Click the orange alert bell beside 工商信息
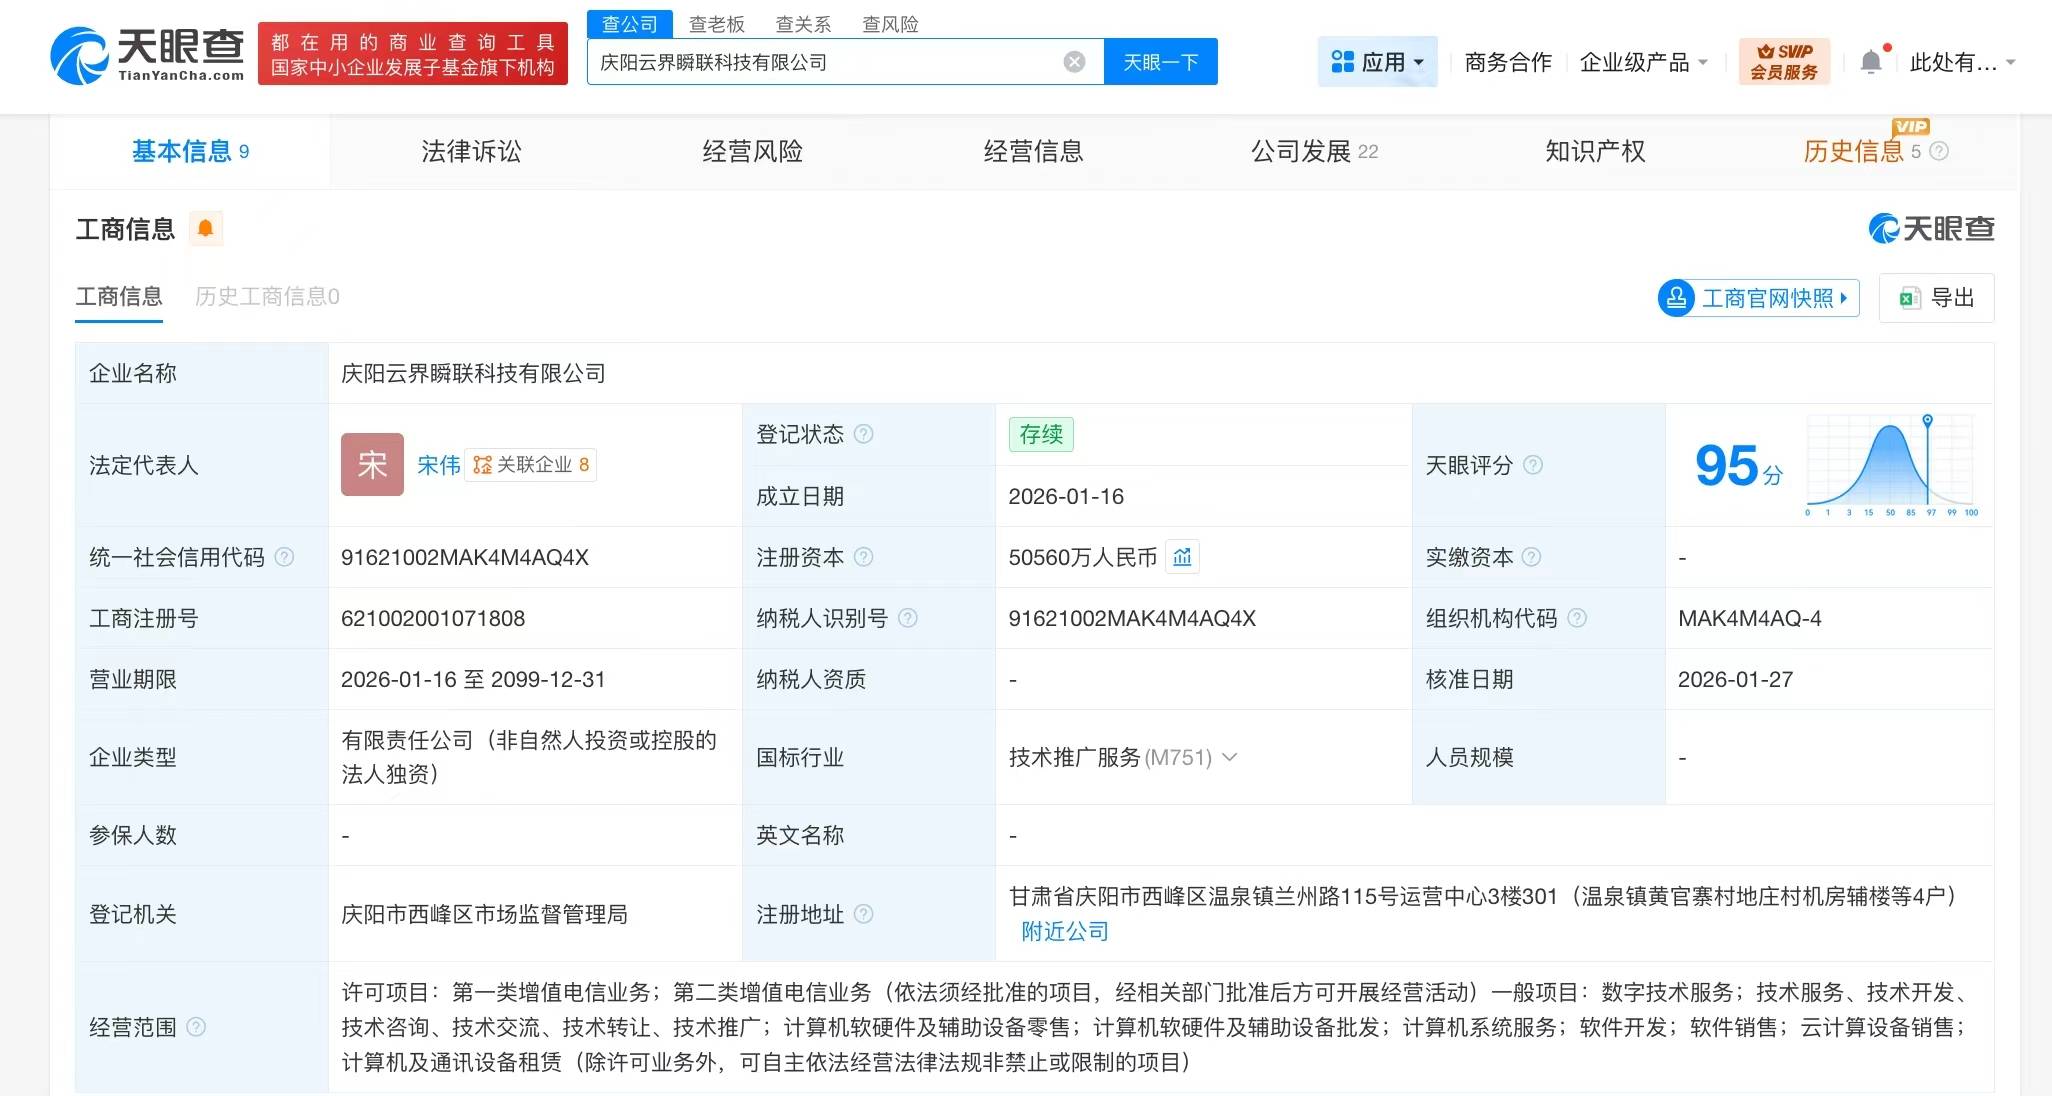The height and width of the screenshot is (1096, 2052). tap(205, 228)
